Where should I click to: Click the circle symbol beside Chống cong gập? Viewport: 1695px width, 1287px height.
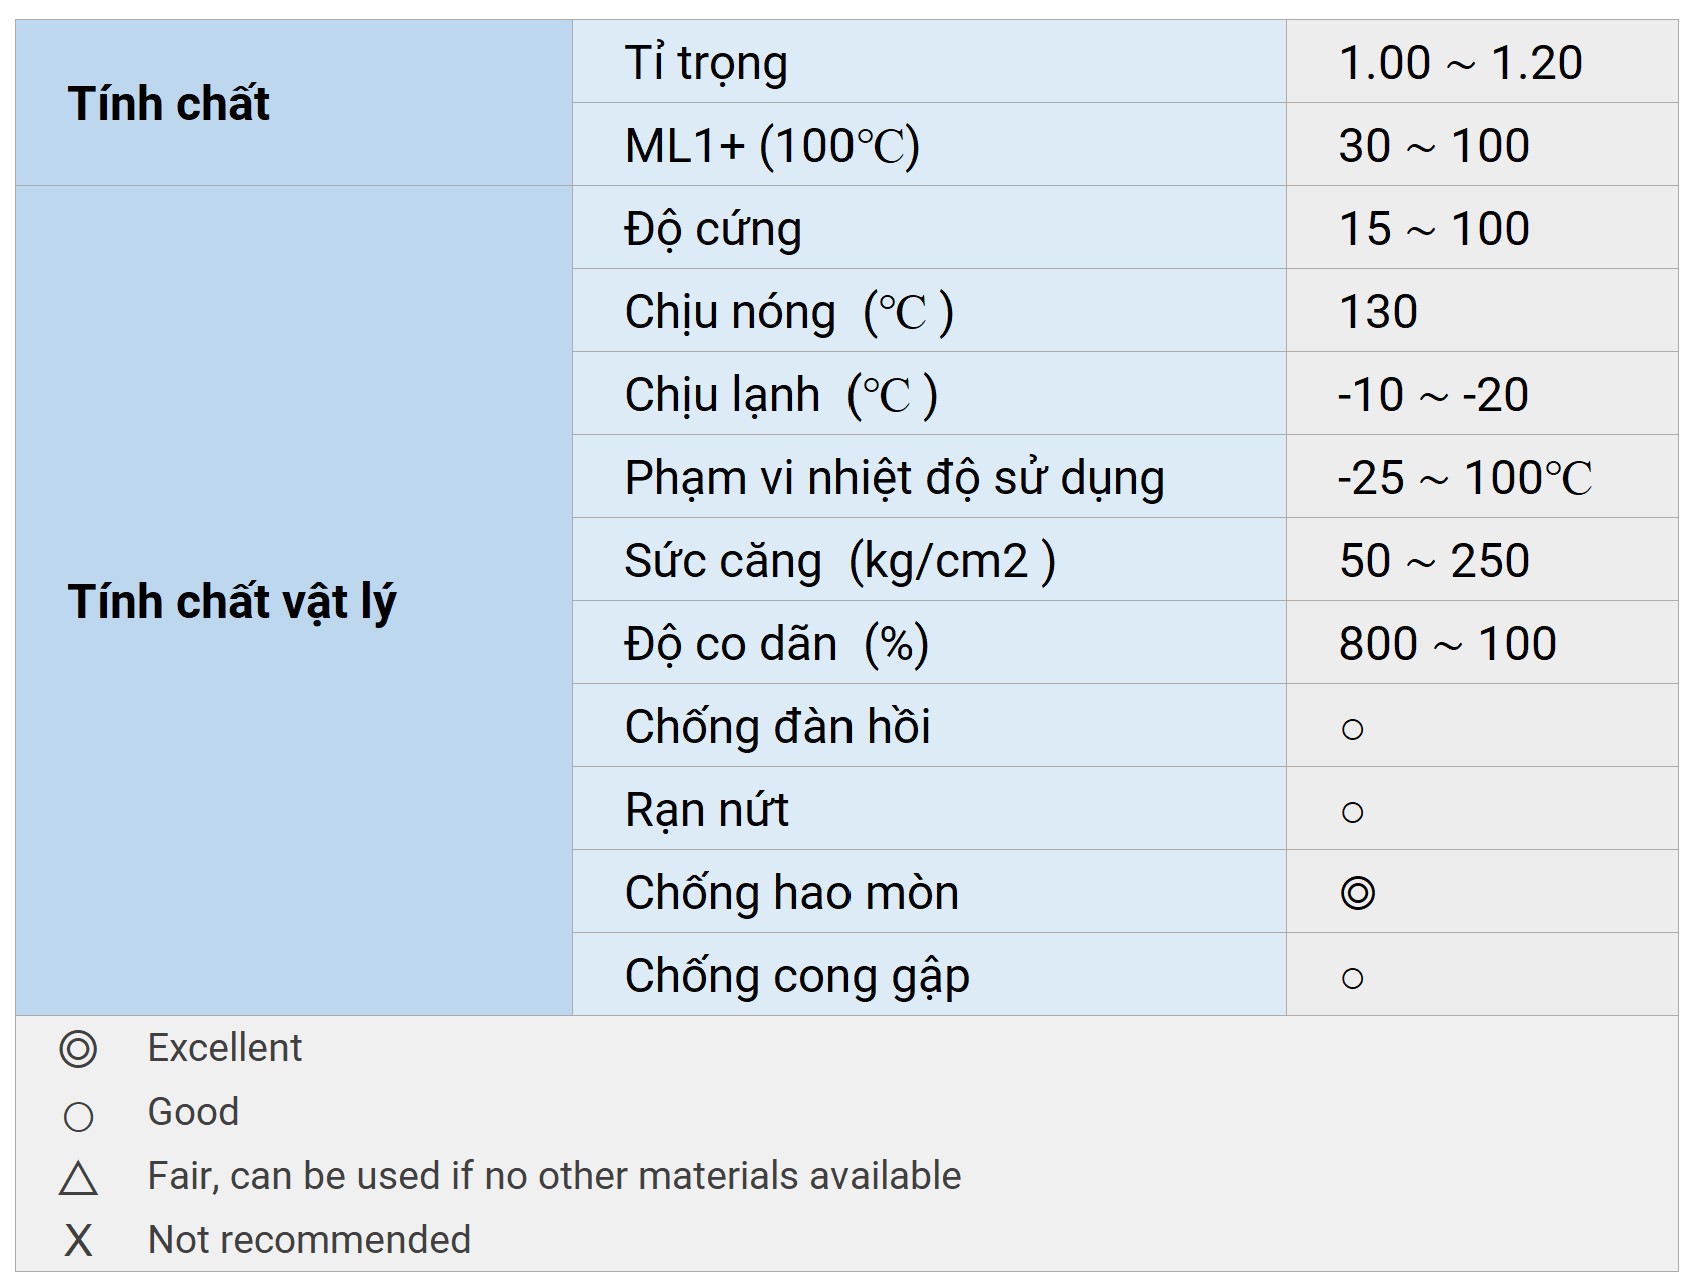(1352, 978)
